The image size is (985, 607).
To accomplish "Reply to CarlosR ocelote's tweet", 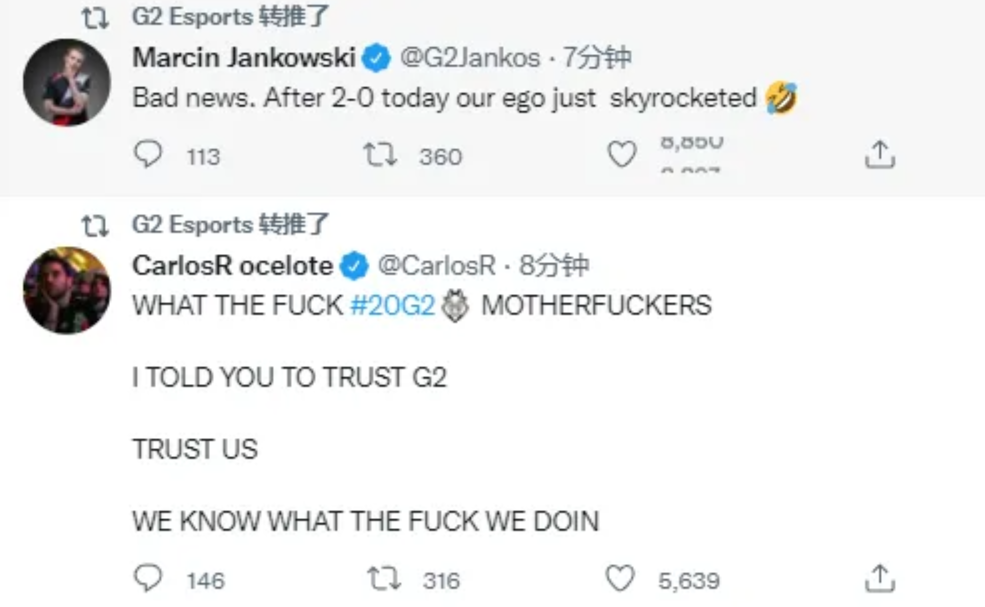I will click(x=148, y=578).
